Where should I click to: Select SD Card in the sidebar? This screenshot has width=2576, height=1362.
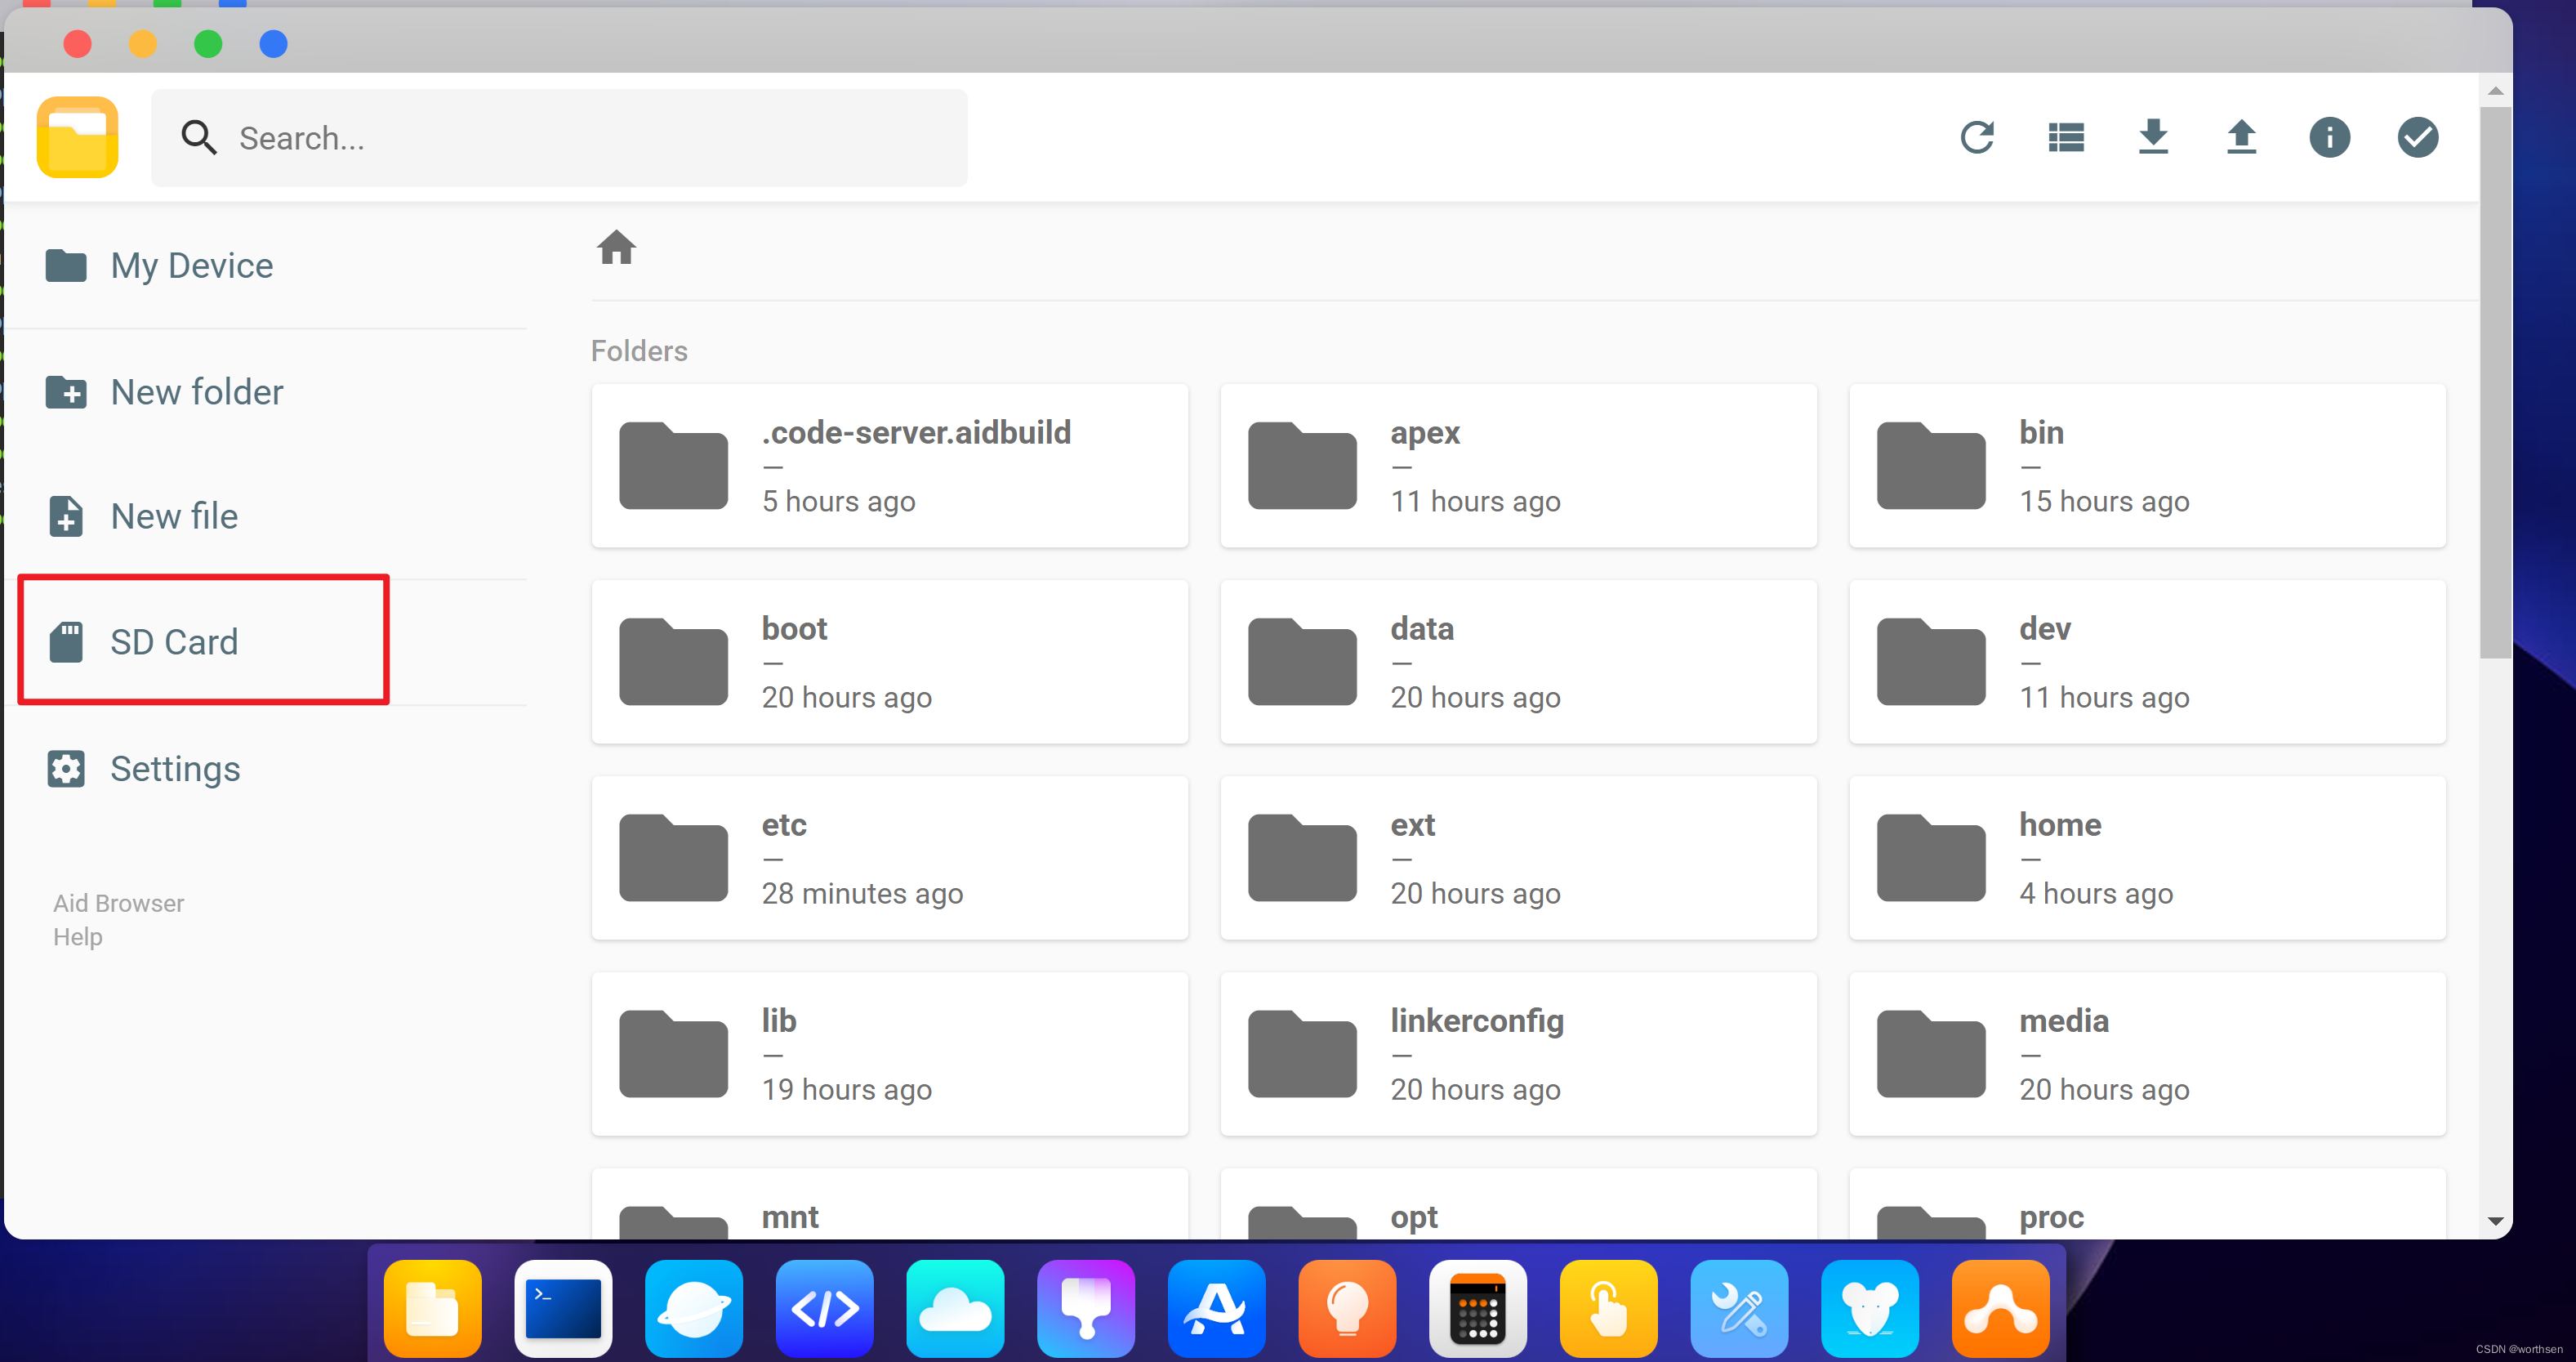174,642
